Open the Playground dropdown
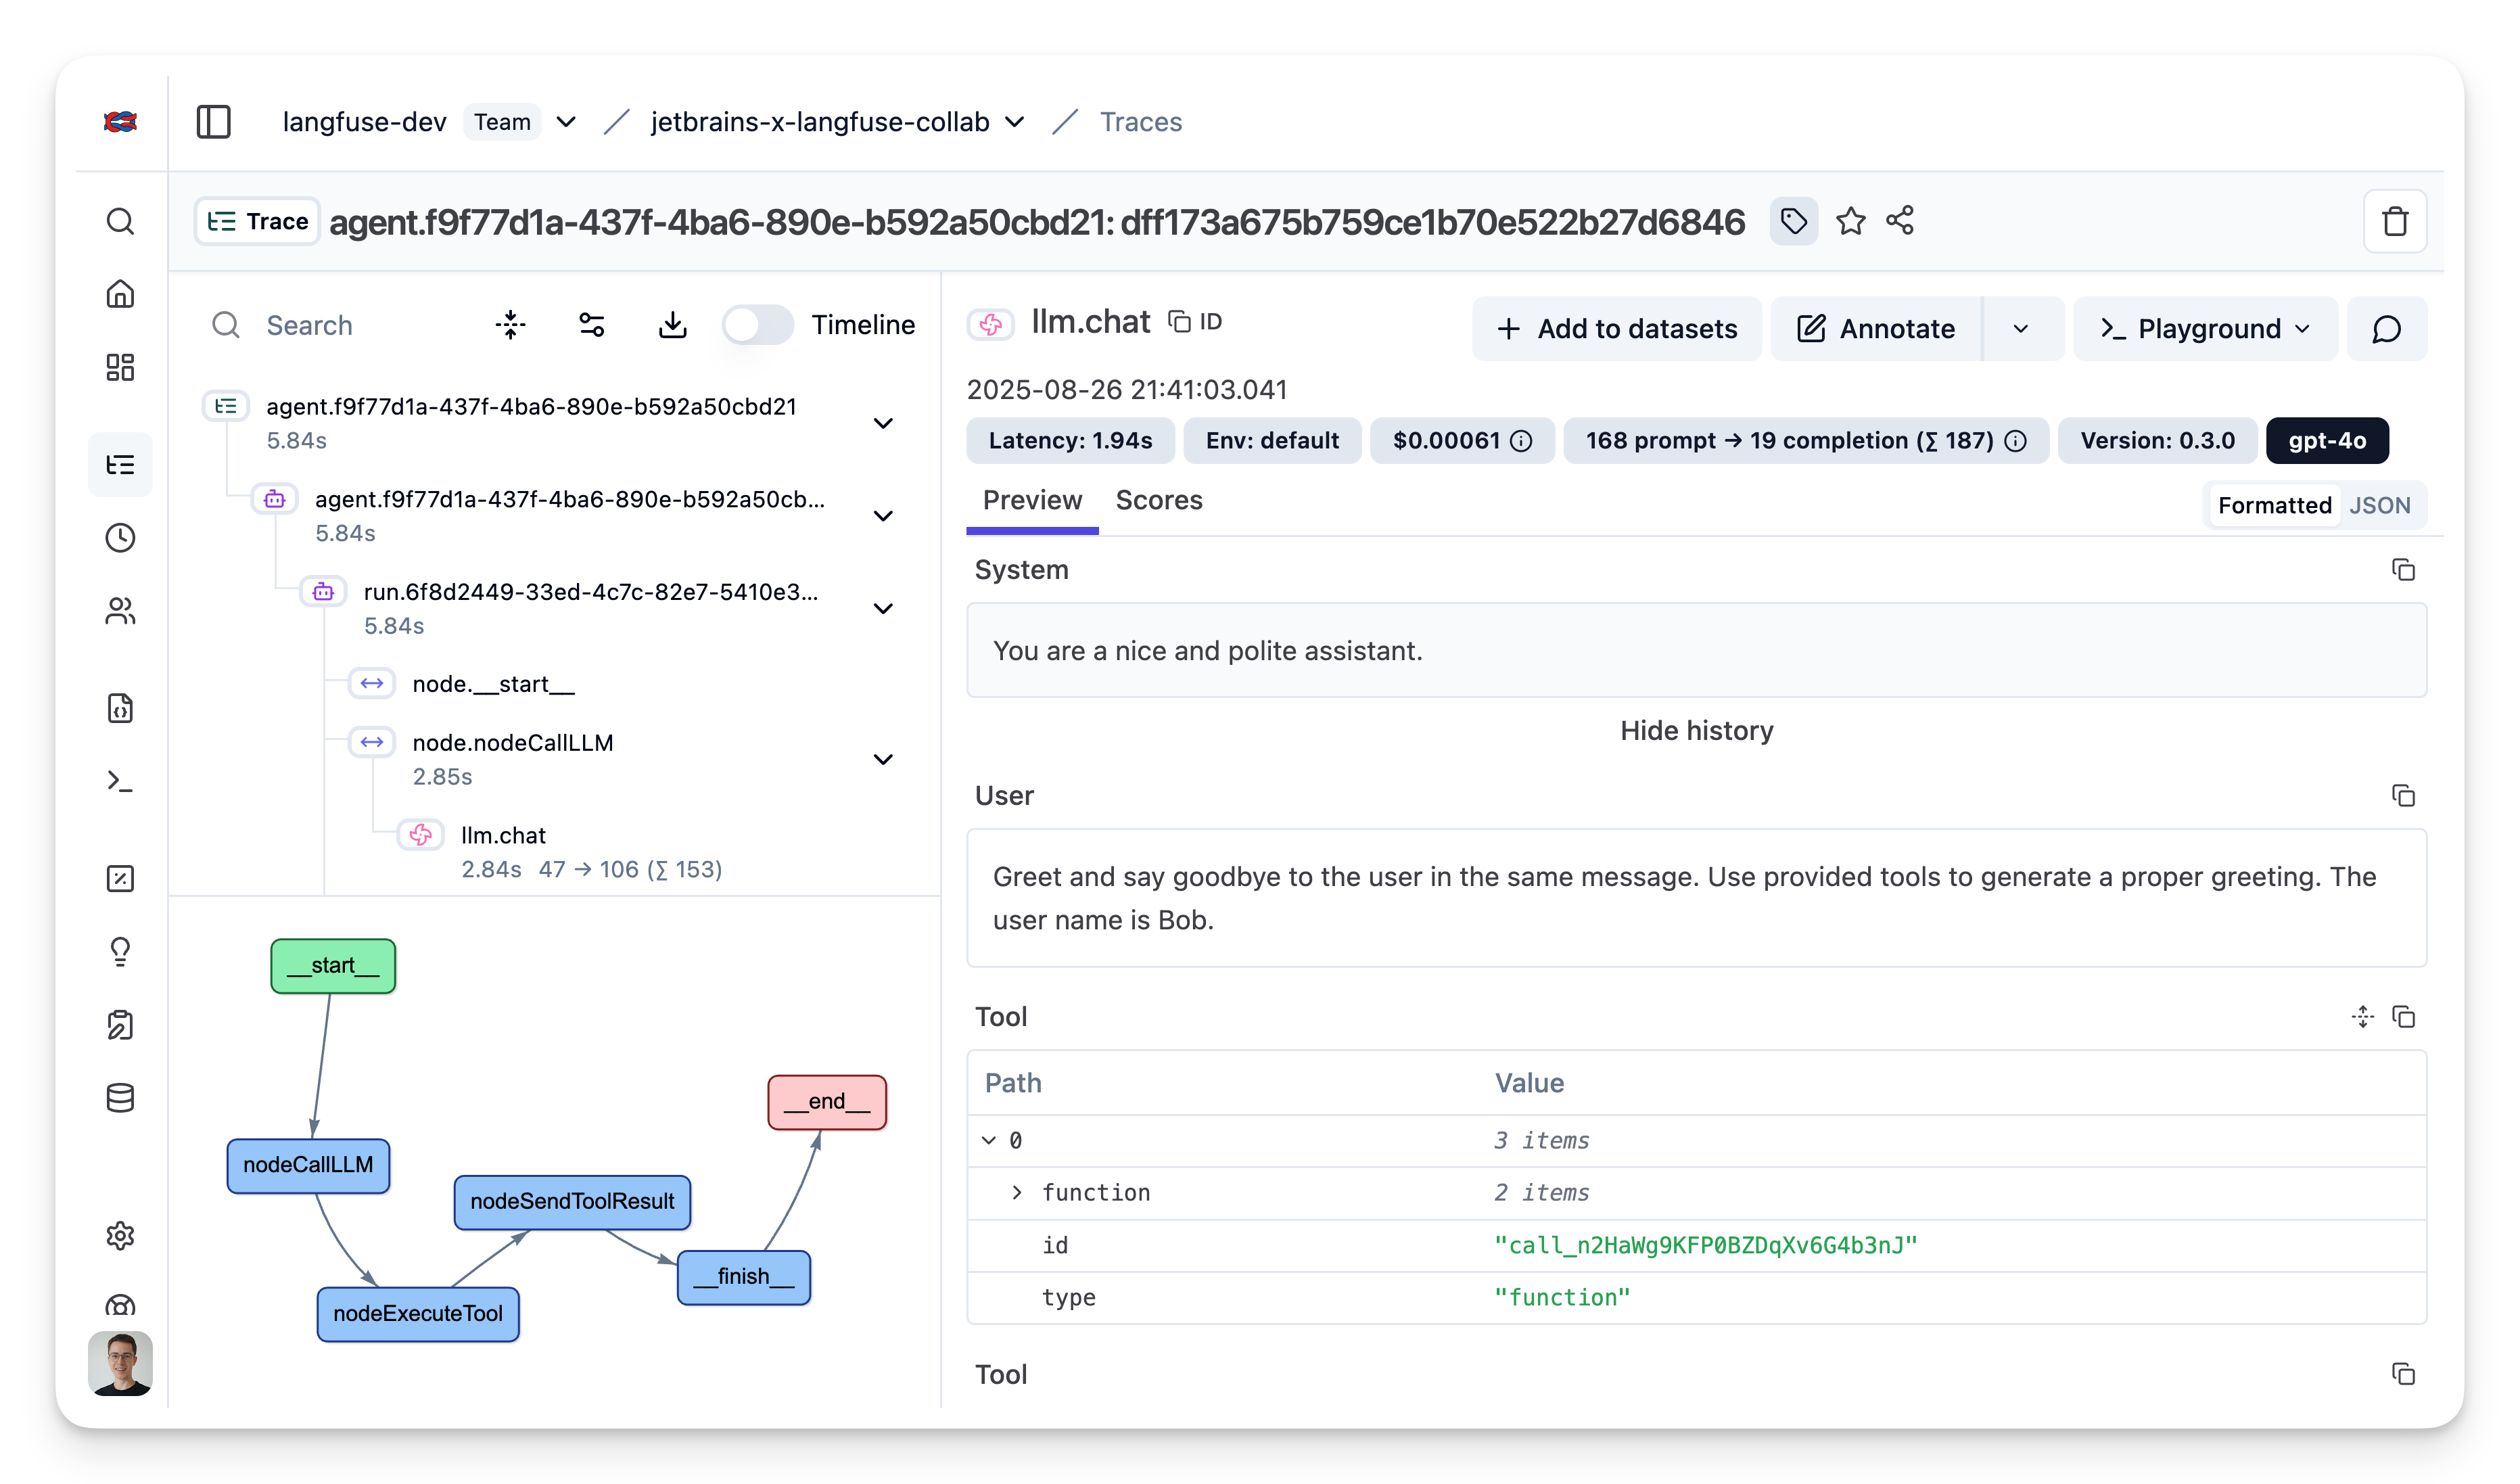Screen dimensions: 2520x1484 [x=2205, y=329]
